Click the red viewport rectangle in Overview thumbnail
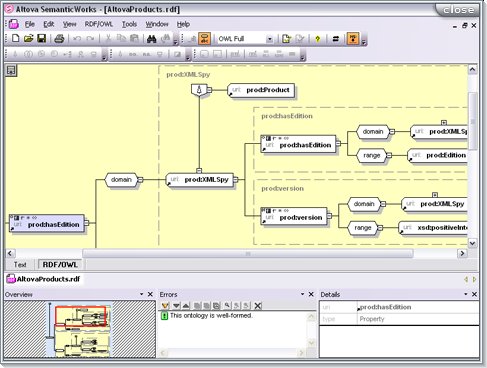This screenshot has height=368, width=487. 80,315
